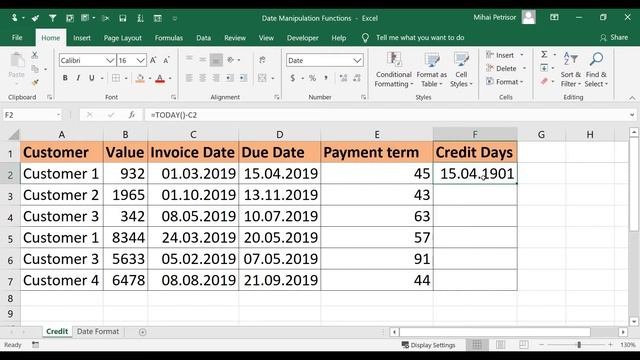This screenshot has width=640, height=360.
Task: Click Increase Decimal
Action: 343,78
